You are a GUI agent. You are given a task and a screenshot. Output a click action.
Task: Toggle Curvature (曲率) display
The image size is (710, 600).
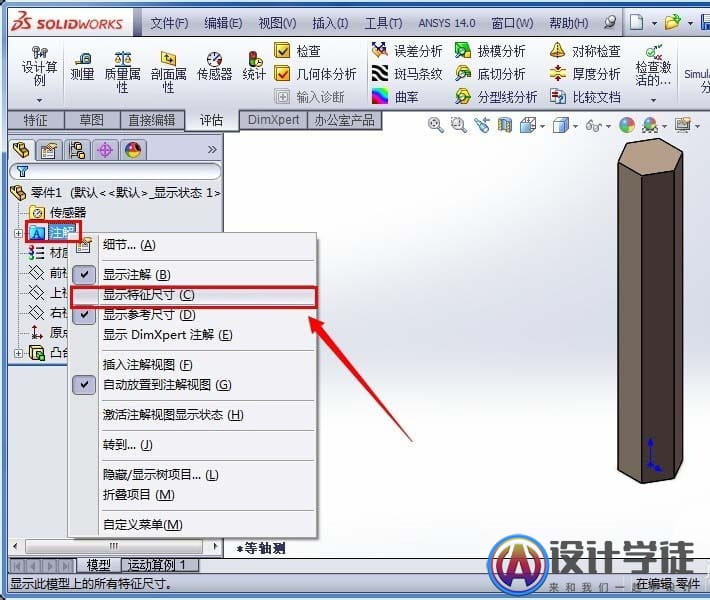click(395, 96)
